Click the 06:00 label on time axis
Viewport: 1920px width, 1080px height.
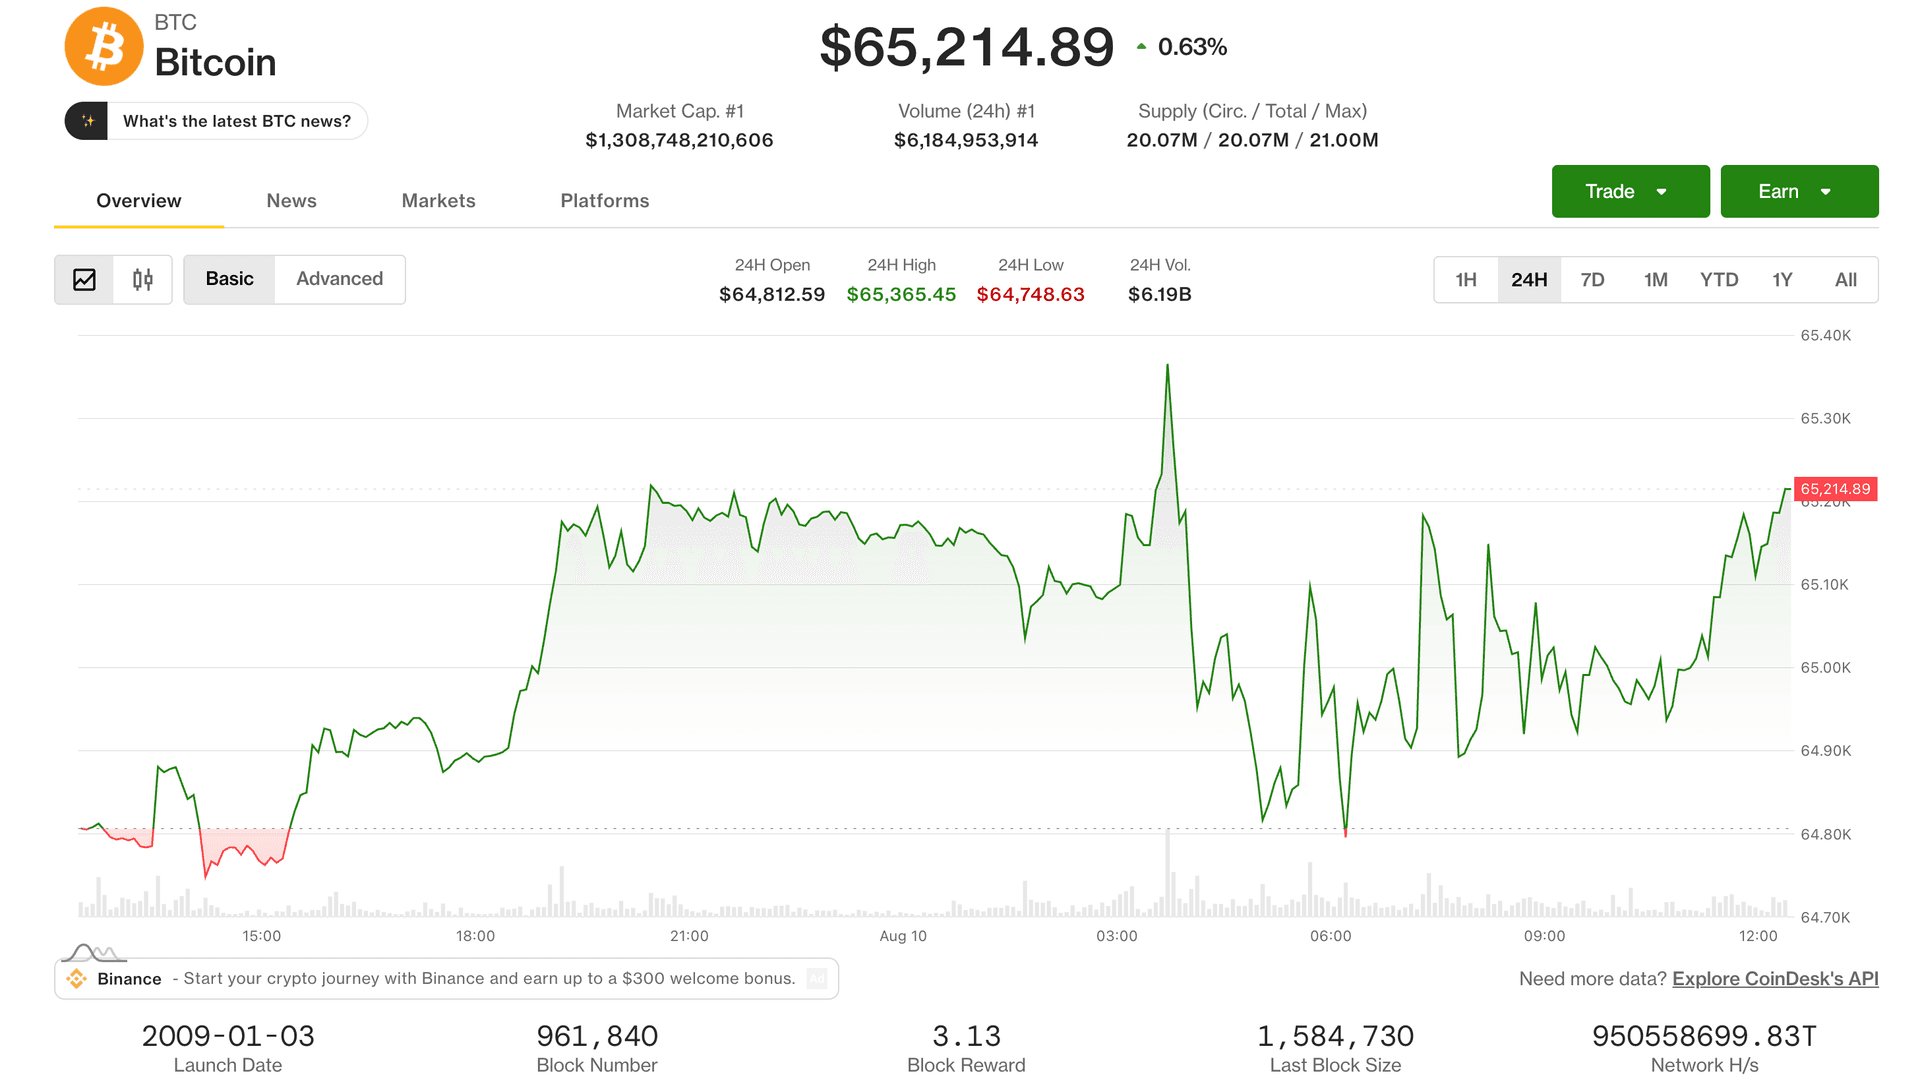(1330, 936)
